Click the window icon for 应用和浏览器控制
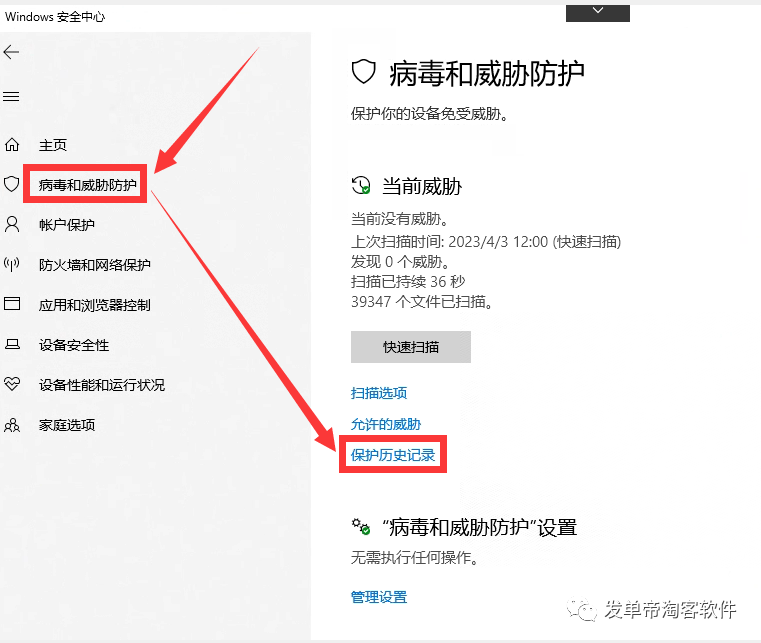The height and width of the screenshot is (643, 761). (x=12, y=304)
